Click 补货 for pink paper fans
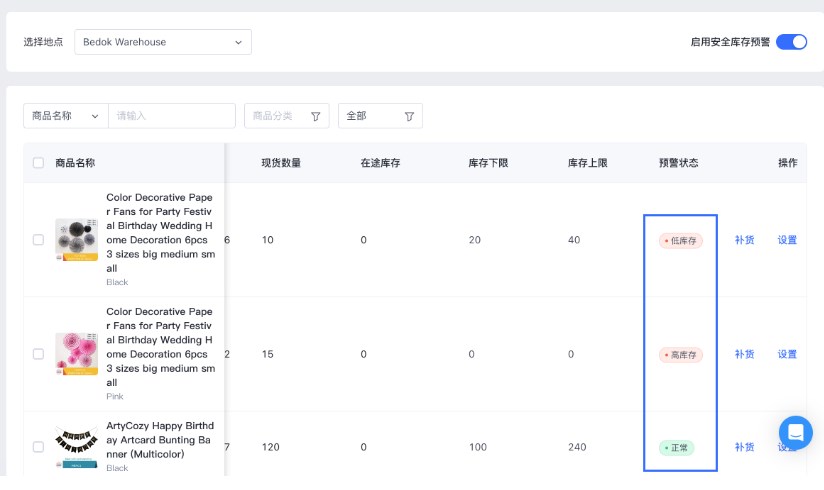Image resolution: width=824 pixels, height=490 pixels. pyautogui.click(x=744, y=354)
